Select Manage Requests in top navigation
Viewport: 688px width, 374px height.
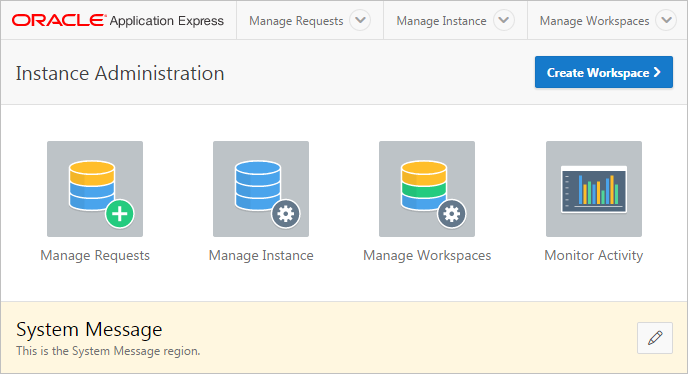[296, 21]
